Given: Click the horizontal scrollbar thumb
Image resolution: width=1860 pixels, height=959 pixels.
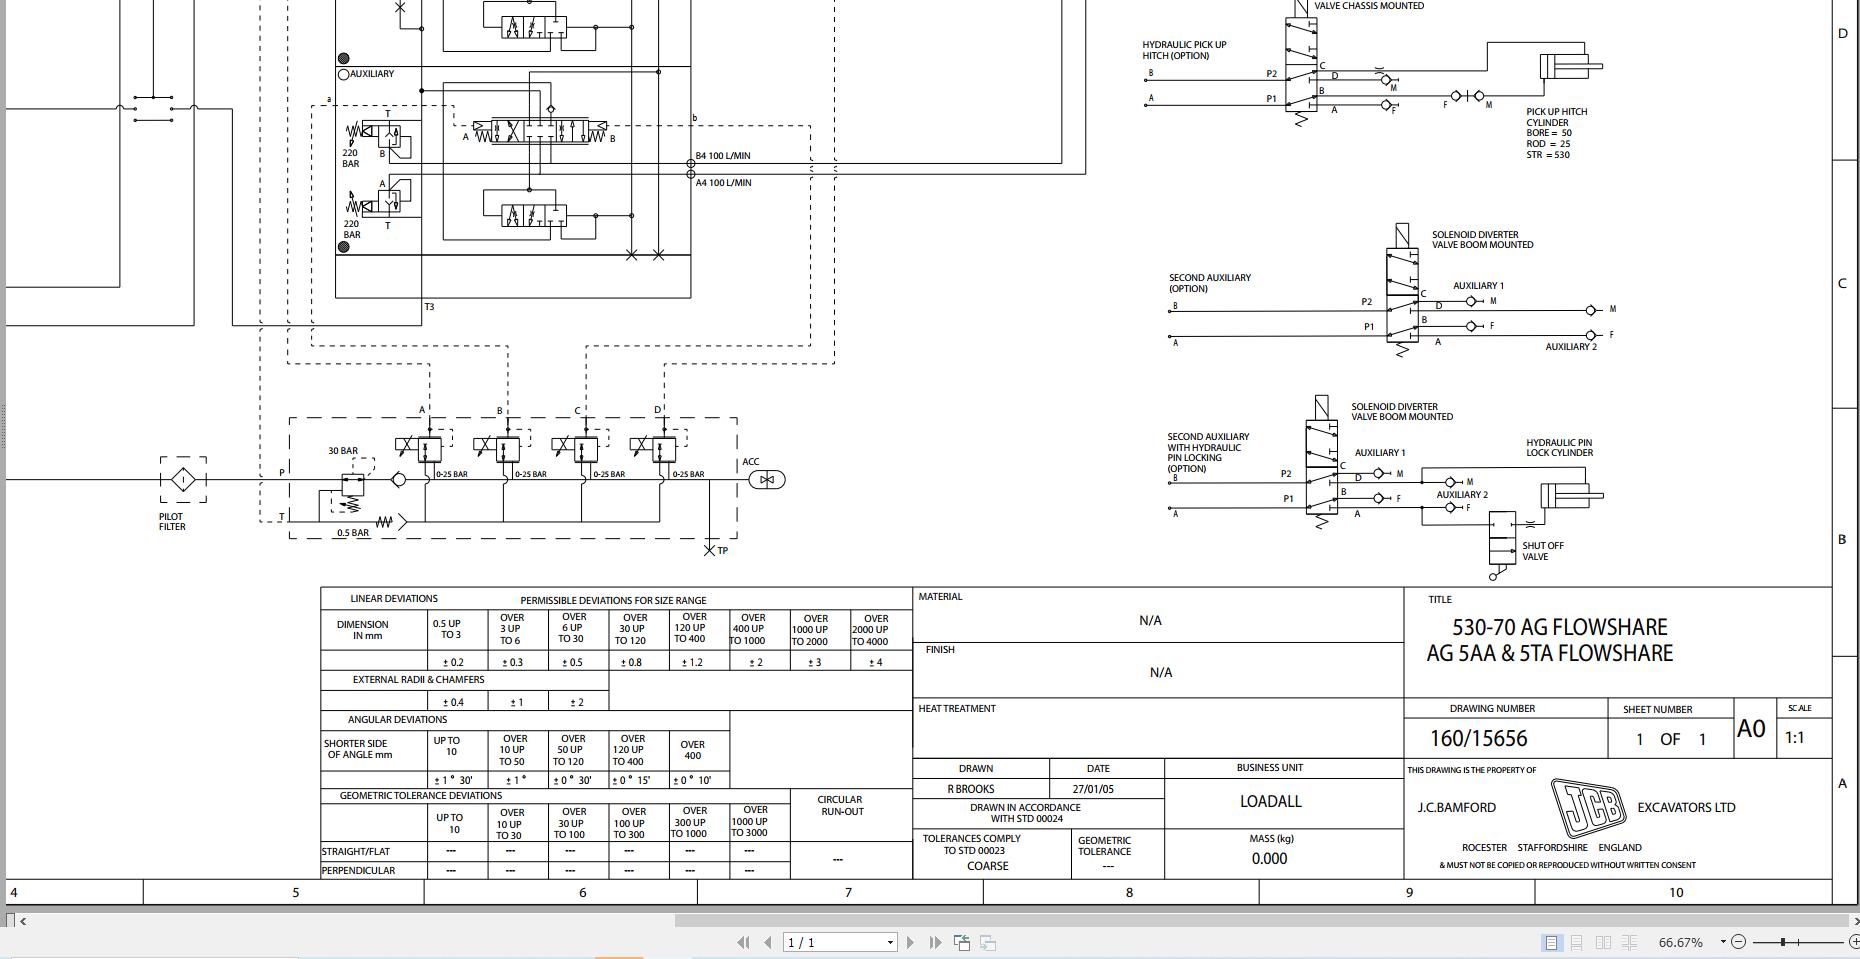Looking at the screenshot, I should [x=1263, y=921].
